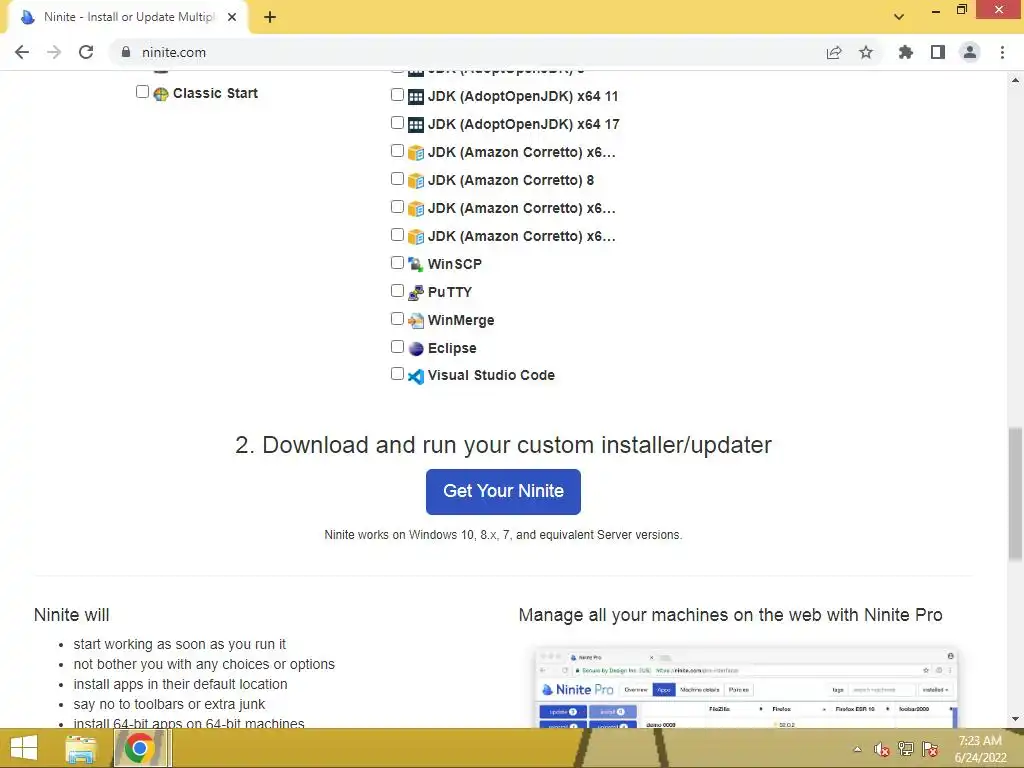Open the Windows Start button
This screenshot has width=1024, height=768.
(x=24, y=748)
